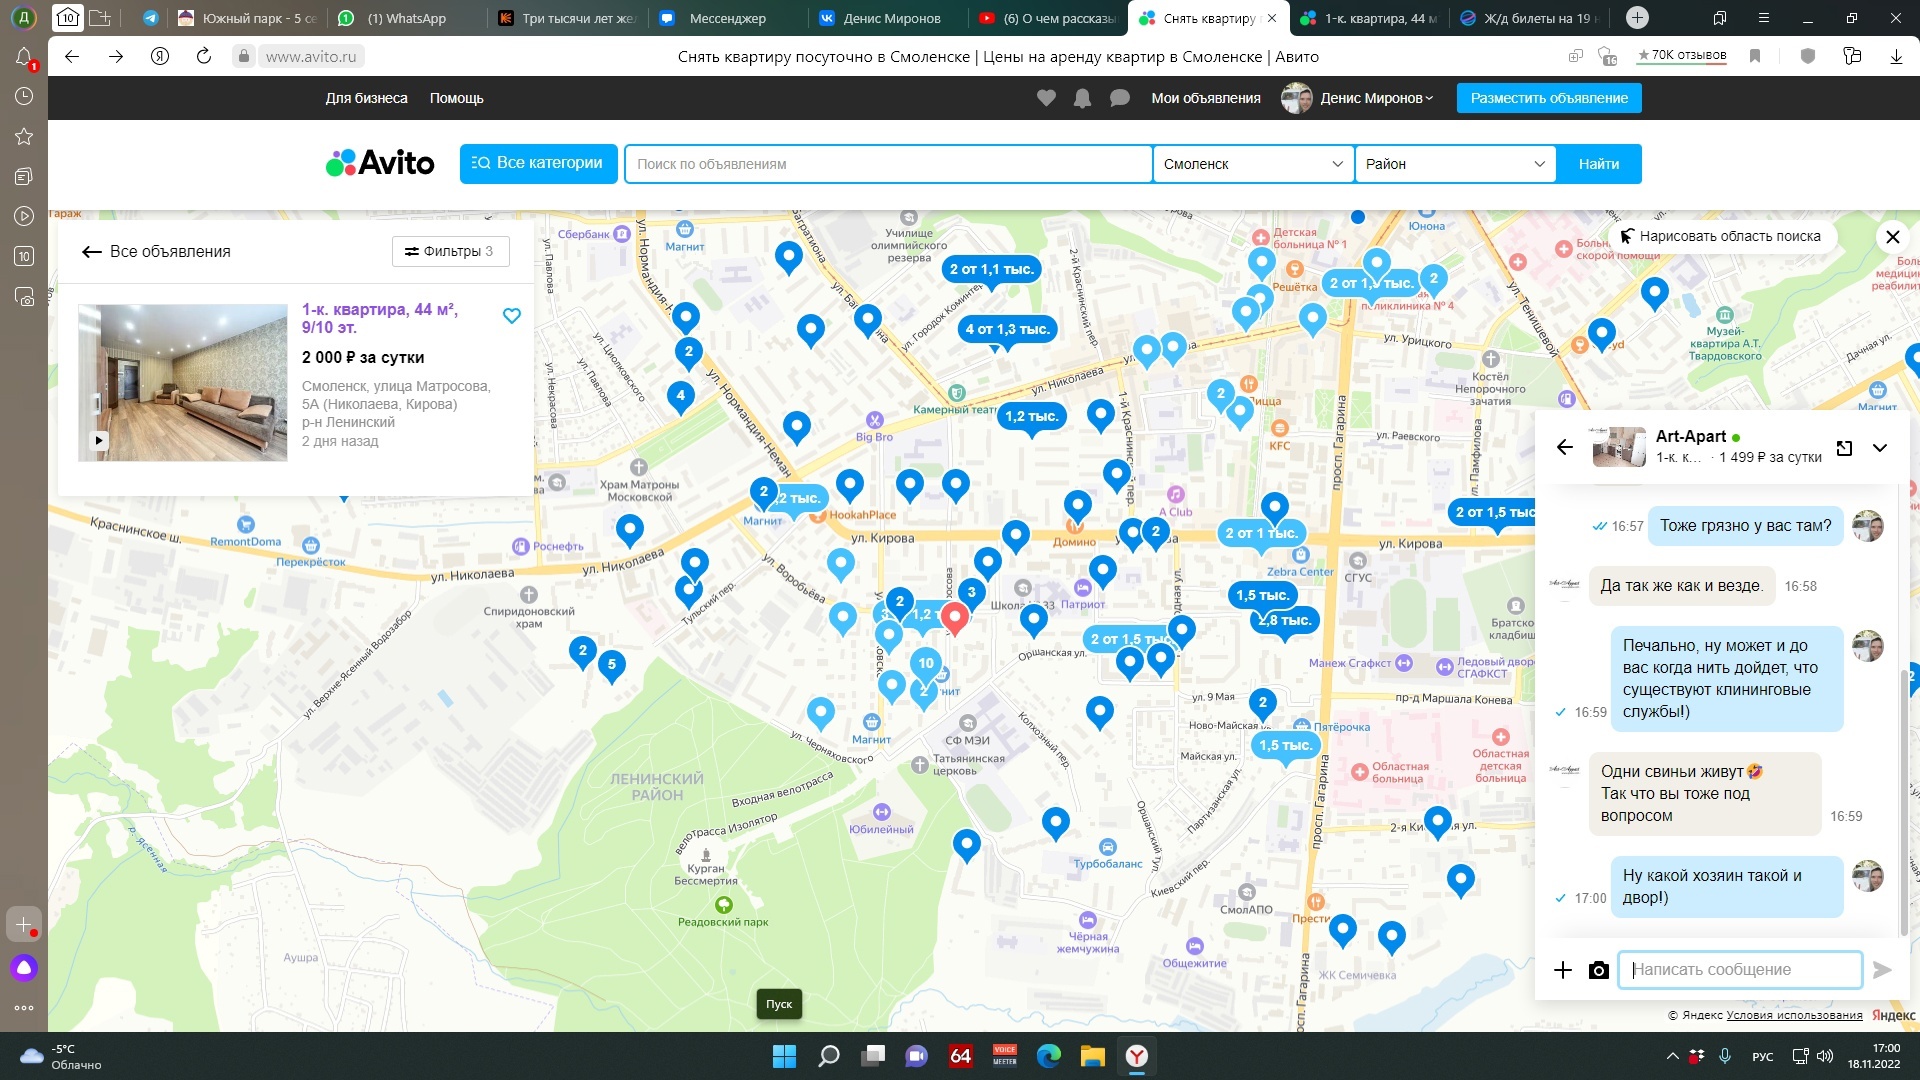
Task: Click the Найти search button
Action: pyautogui.click(x=1598, y=164)
